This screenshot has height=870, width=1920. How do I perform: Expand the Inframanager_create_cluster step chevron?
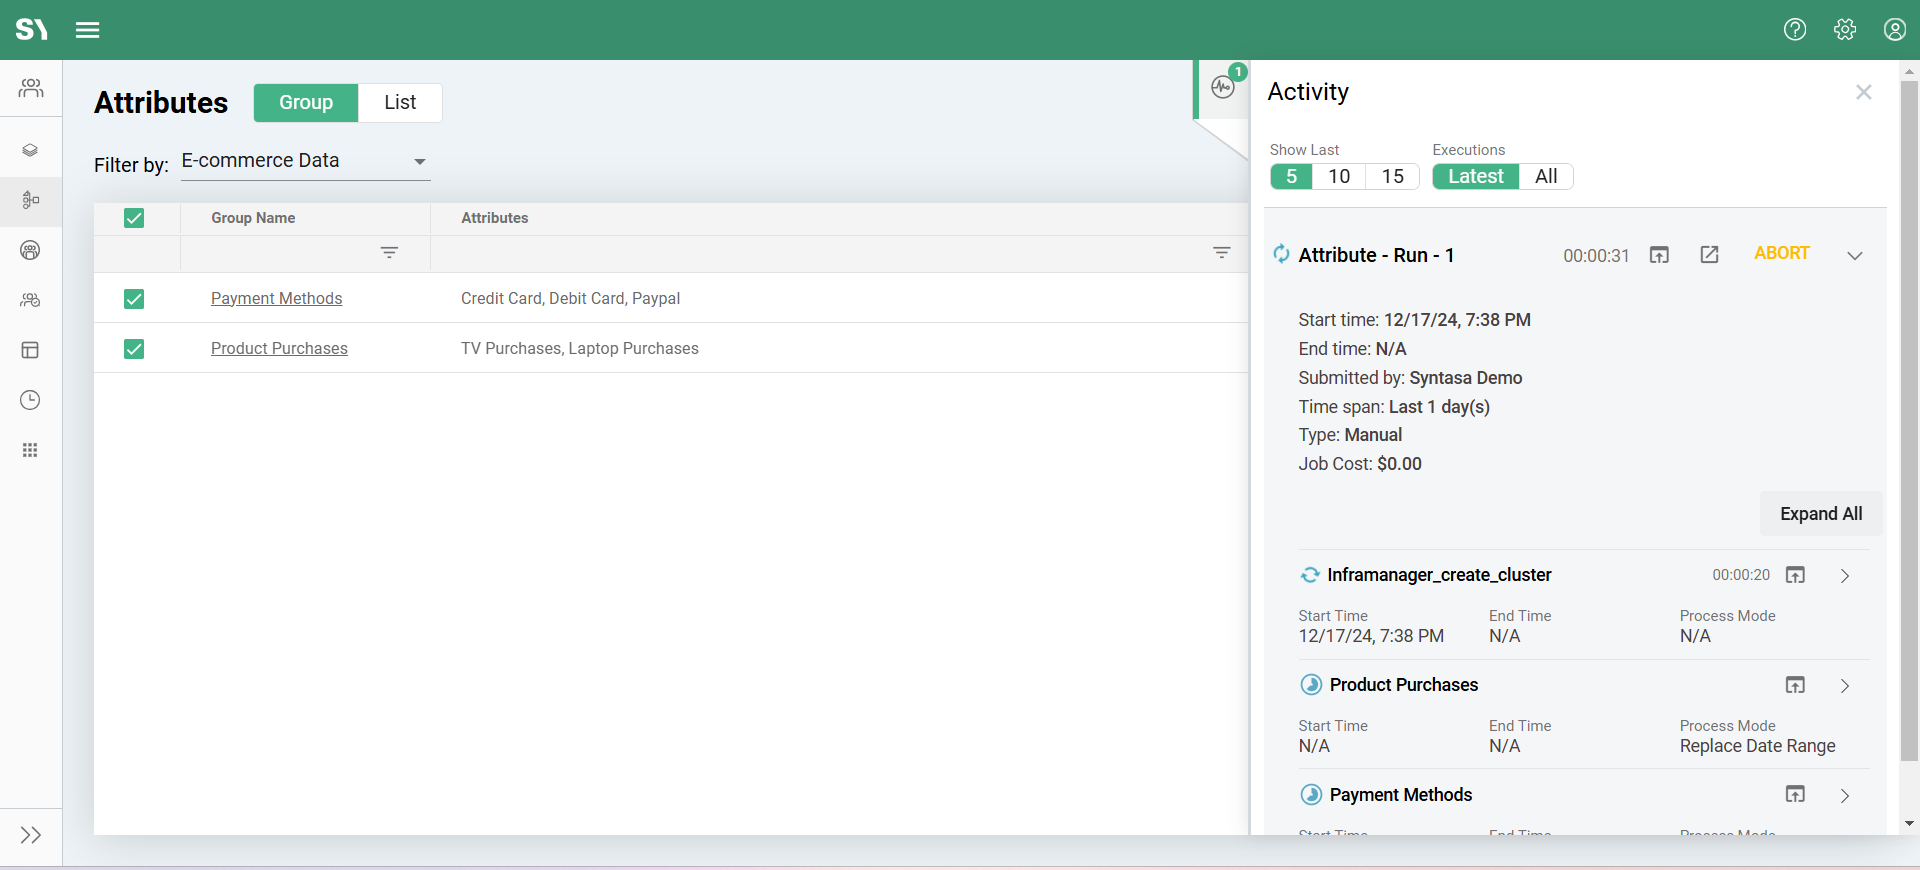[x=1845, y=576]
